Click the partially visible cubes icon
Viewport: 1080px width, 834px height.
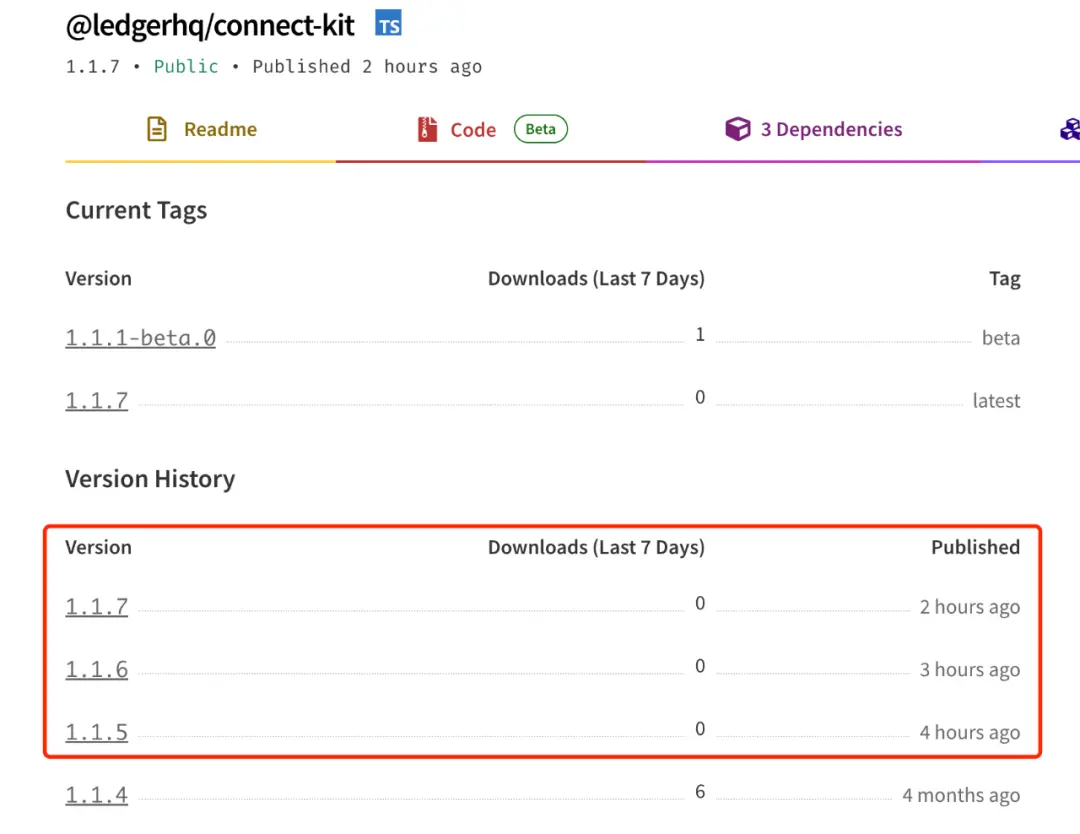tap(1069, 129)
